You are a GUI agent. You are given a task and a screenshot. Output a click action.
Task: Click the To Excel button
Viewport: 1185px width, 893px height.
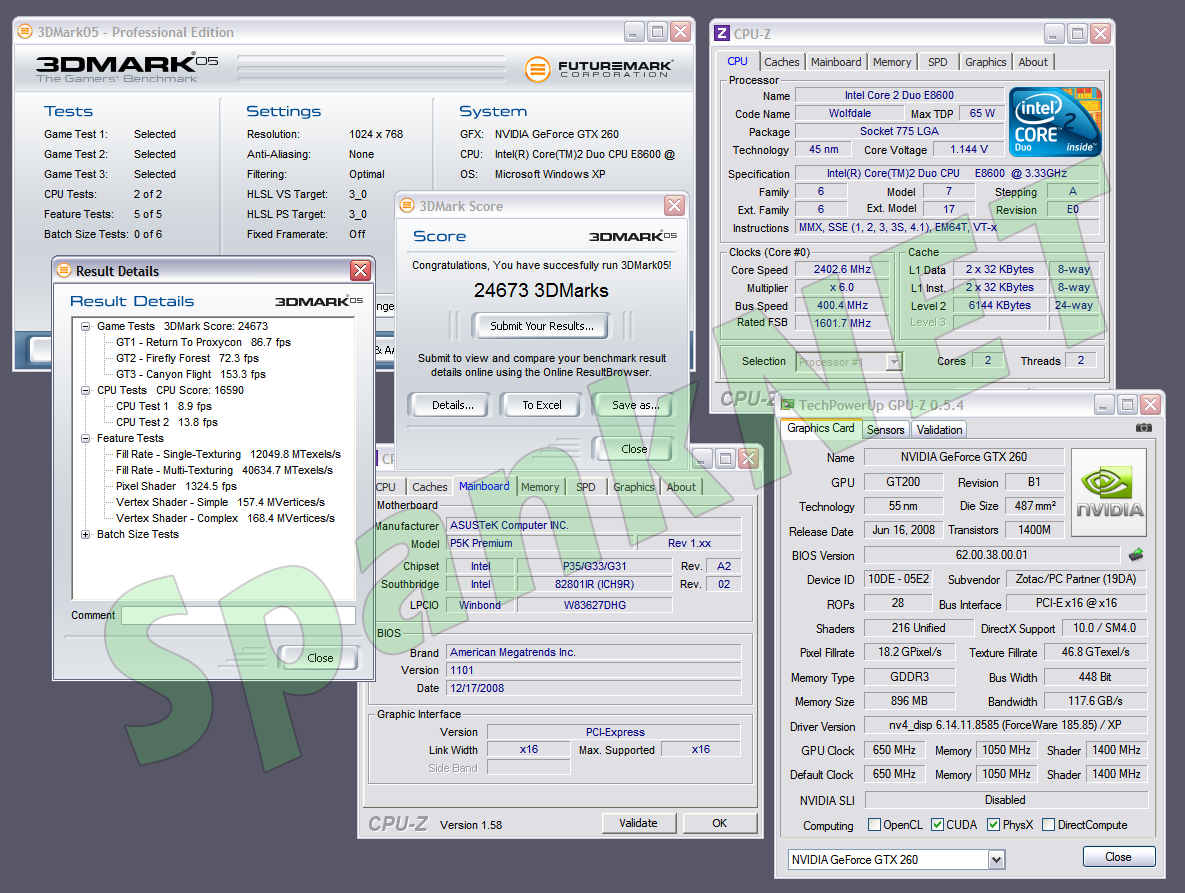click(542, 405)
